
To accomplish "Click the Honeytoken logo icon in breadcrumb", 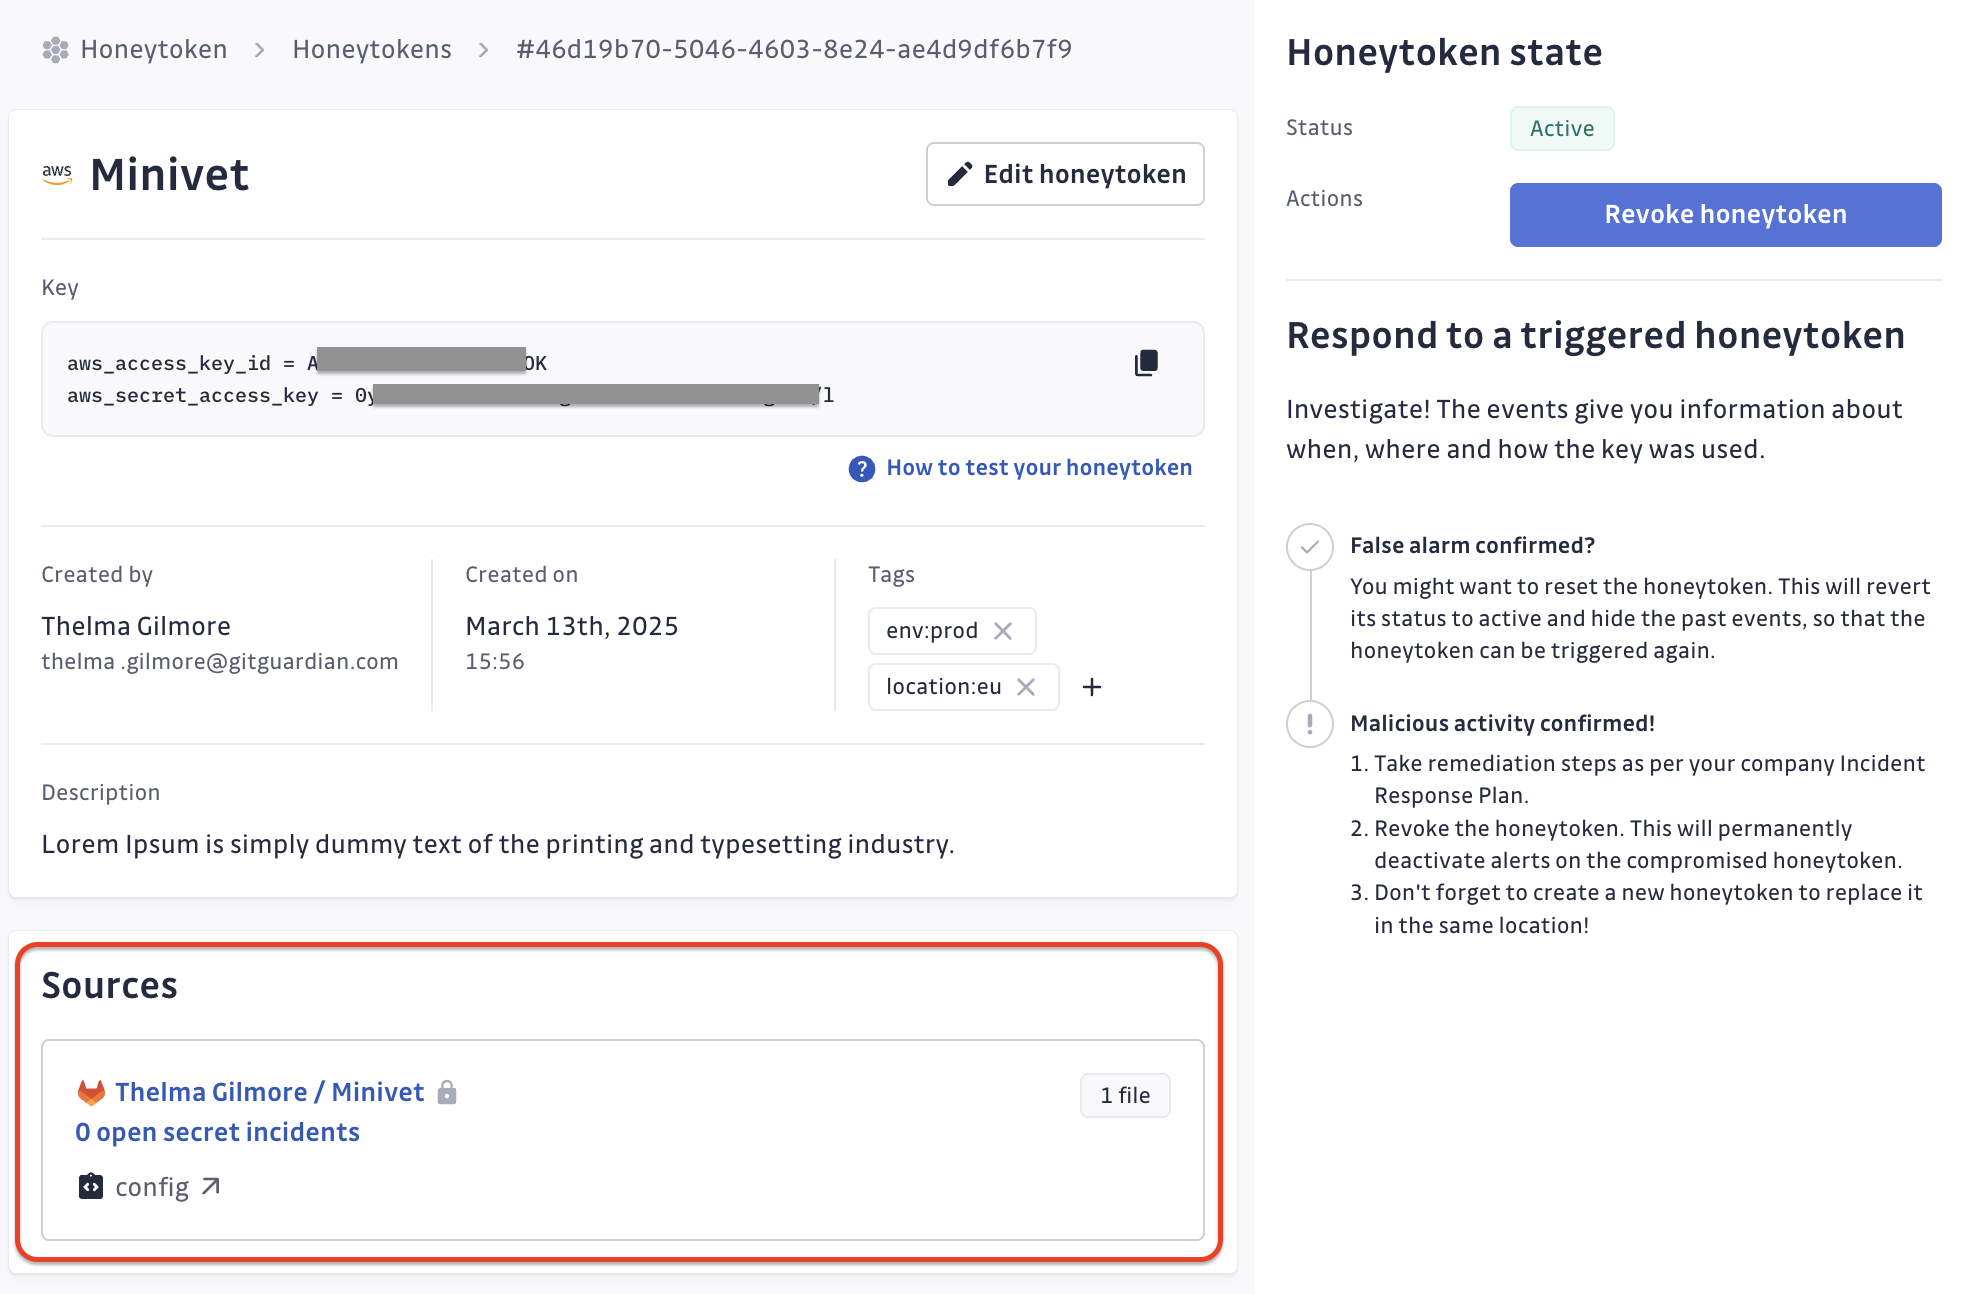I will click(x=55, y=49).
